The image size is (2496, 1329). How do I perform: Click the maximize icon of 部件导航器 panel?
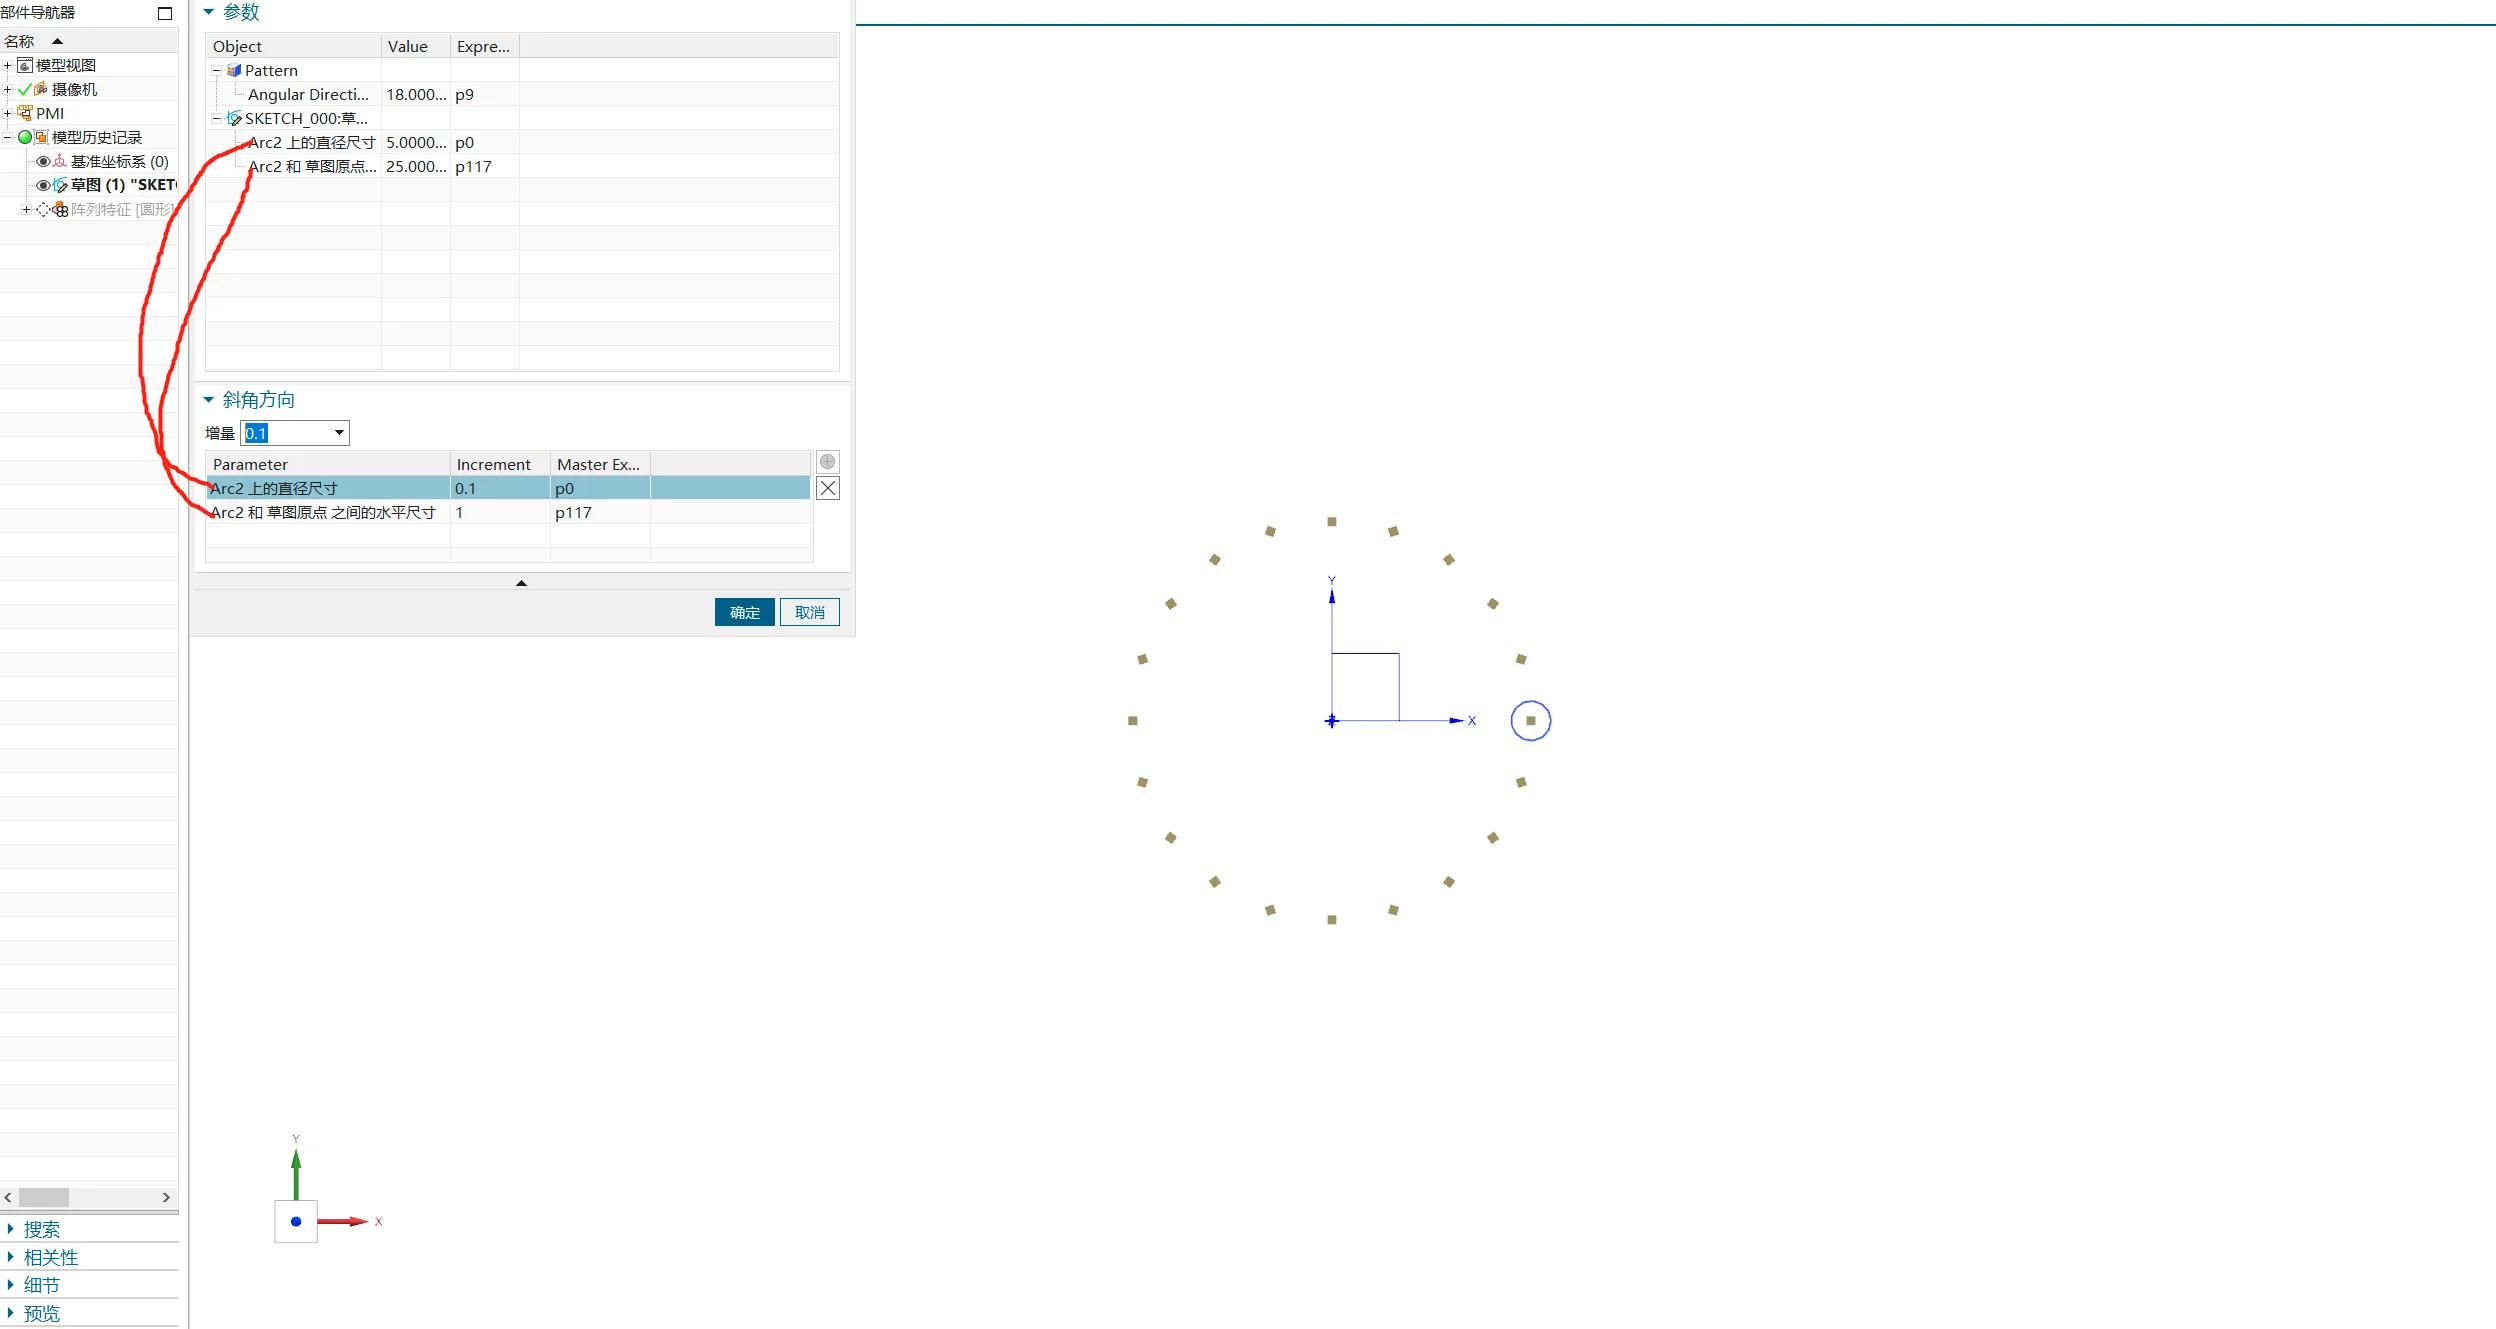165,13
